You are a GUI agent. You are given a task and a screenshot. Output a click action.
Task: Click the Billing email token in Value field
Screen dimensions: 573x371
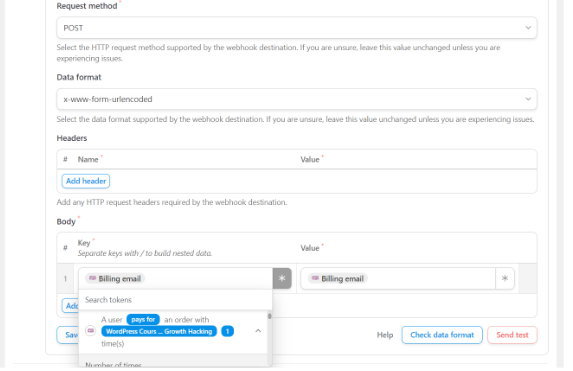click(x=338, y=279)
